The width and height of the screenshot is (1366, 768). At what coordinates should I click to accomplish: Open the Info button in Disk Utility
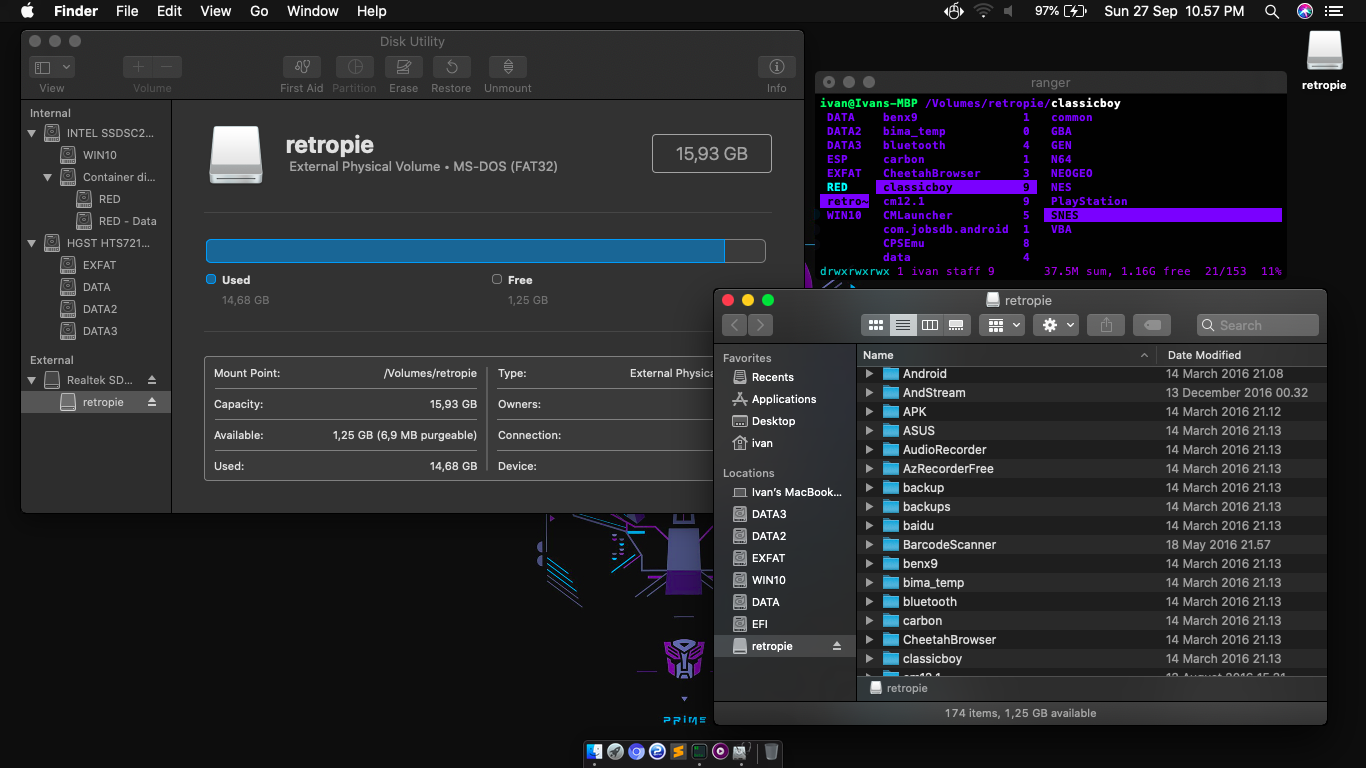pos(777,67)
